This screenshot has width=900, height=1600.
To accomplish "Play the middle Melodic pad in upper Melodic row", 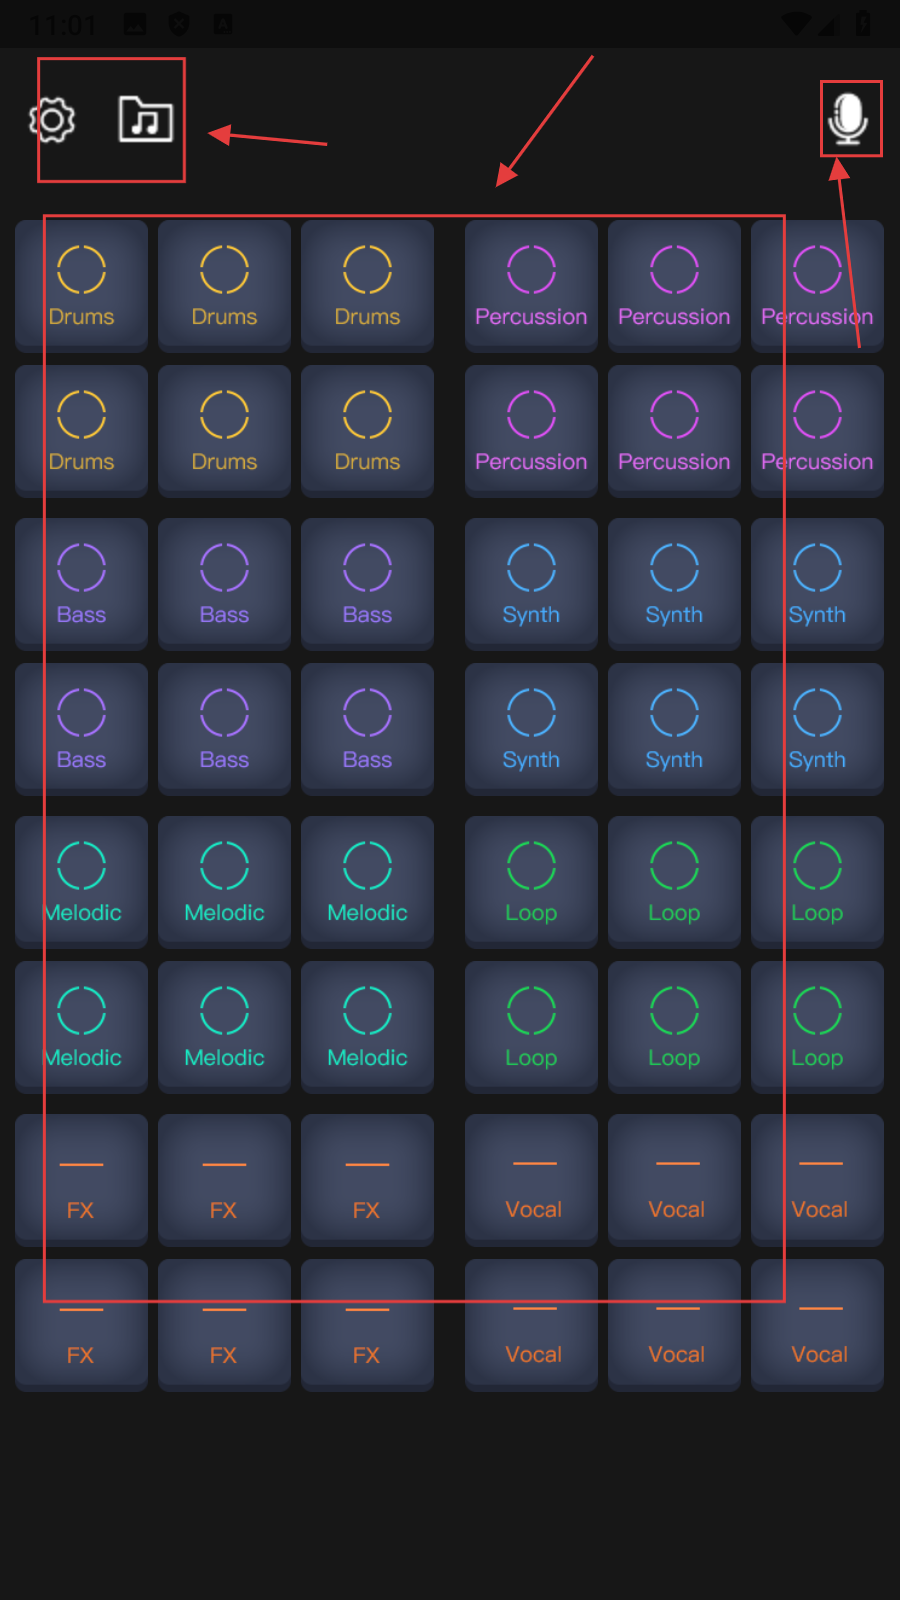I will 224,882.
